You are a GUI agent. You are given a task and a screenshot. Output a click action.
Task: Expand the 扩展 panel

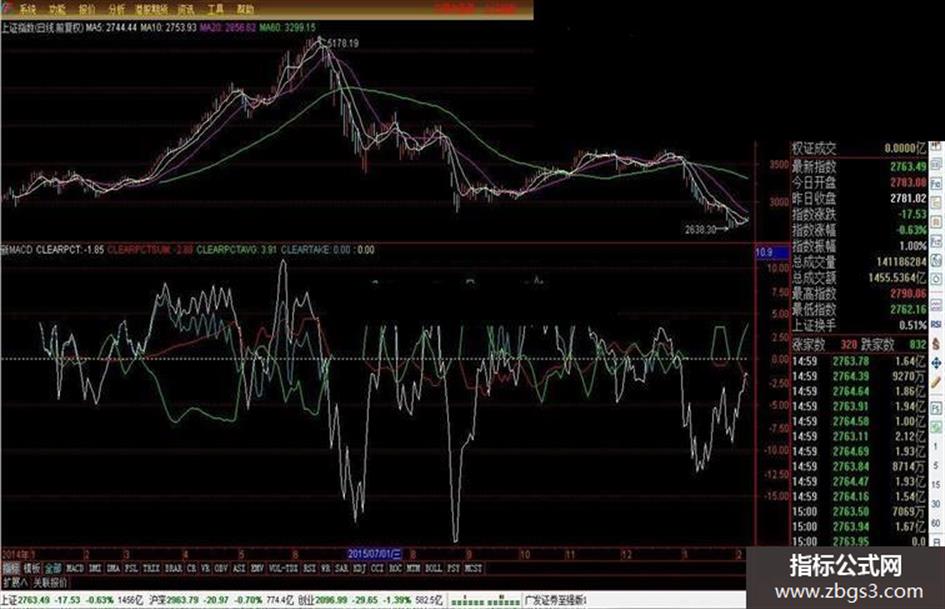click(x=15, y=582)
